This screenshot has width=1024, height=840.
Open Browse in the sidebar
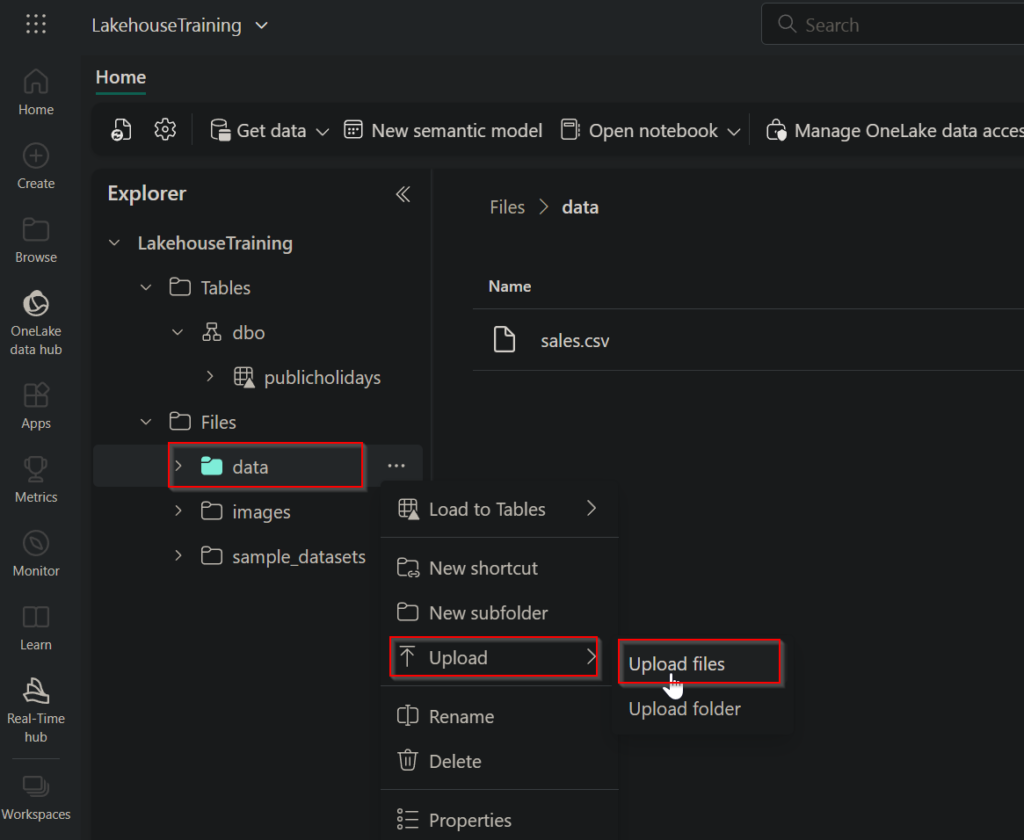click(36, 240)
